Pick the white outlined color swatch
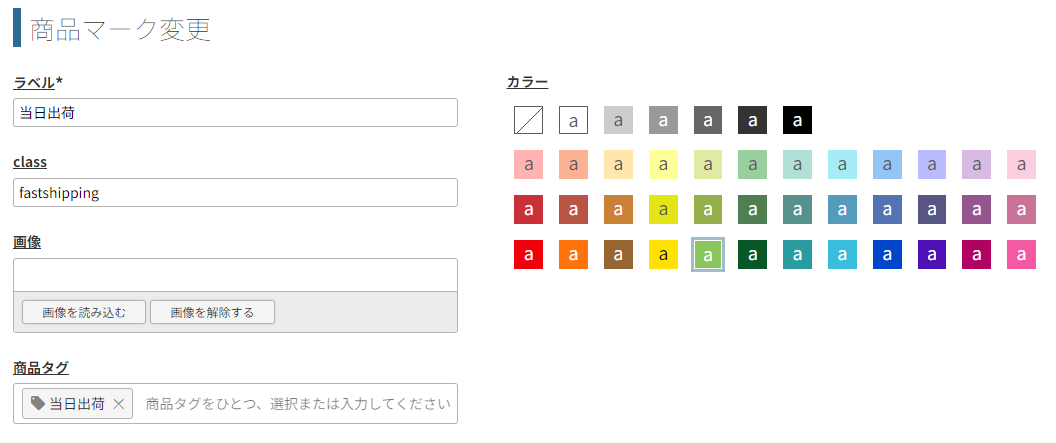This screenshot has width=1056, height=443. (x=573, y=120)
